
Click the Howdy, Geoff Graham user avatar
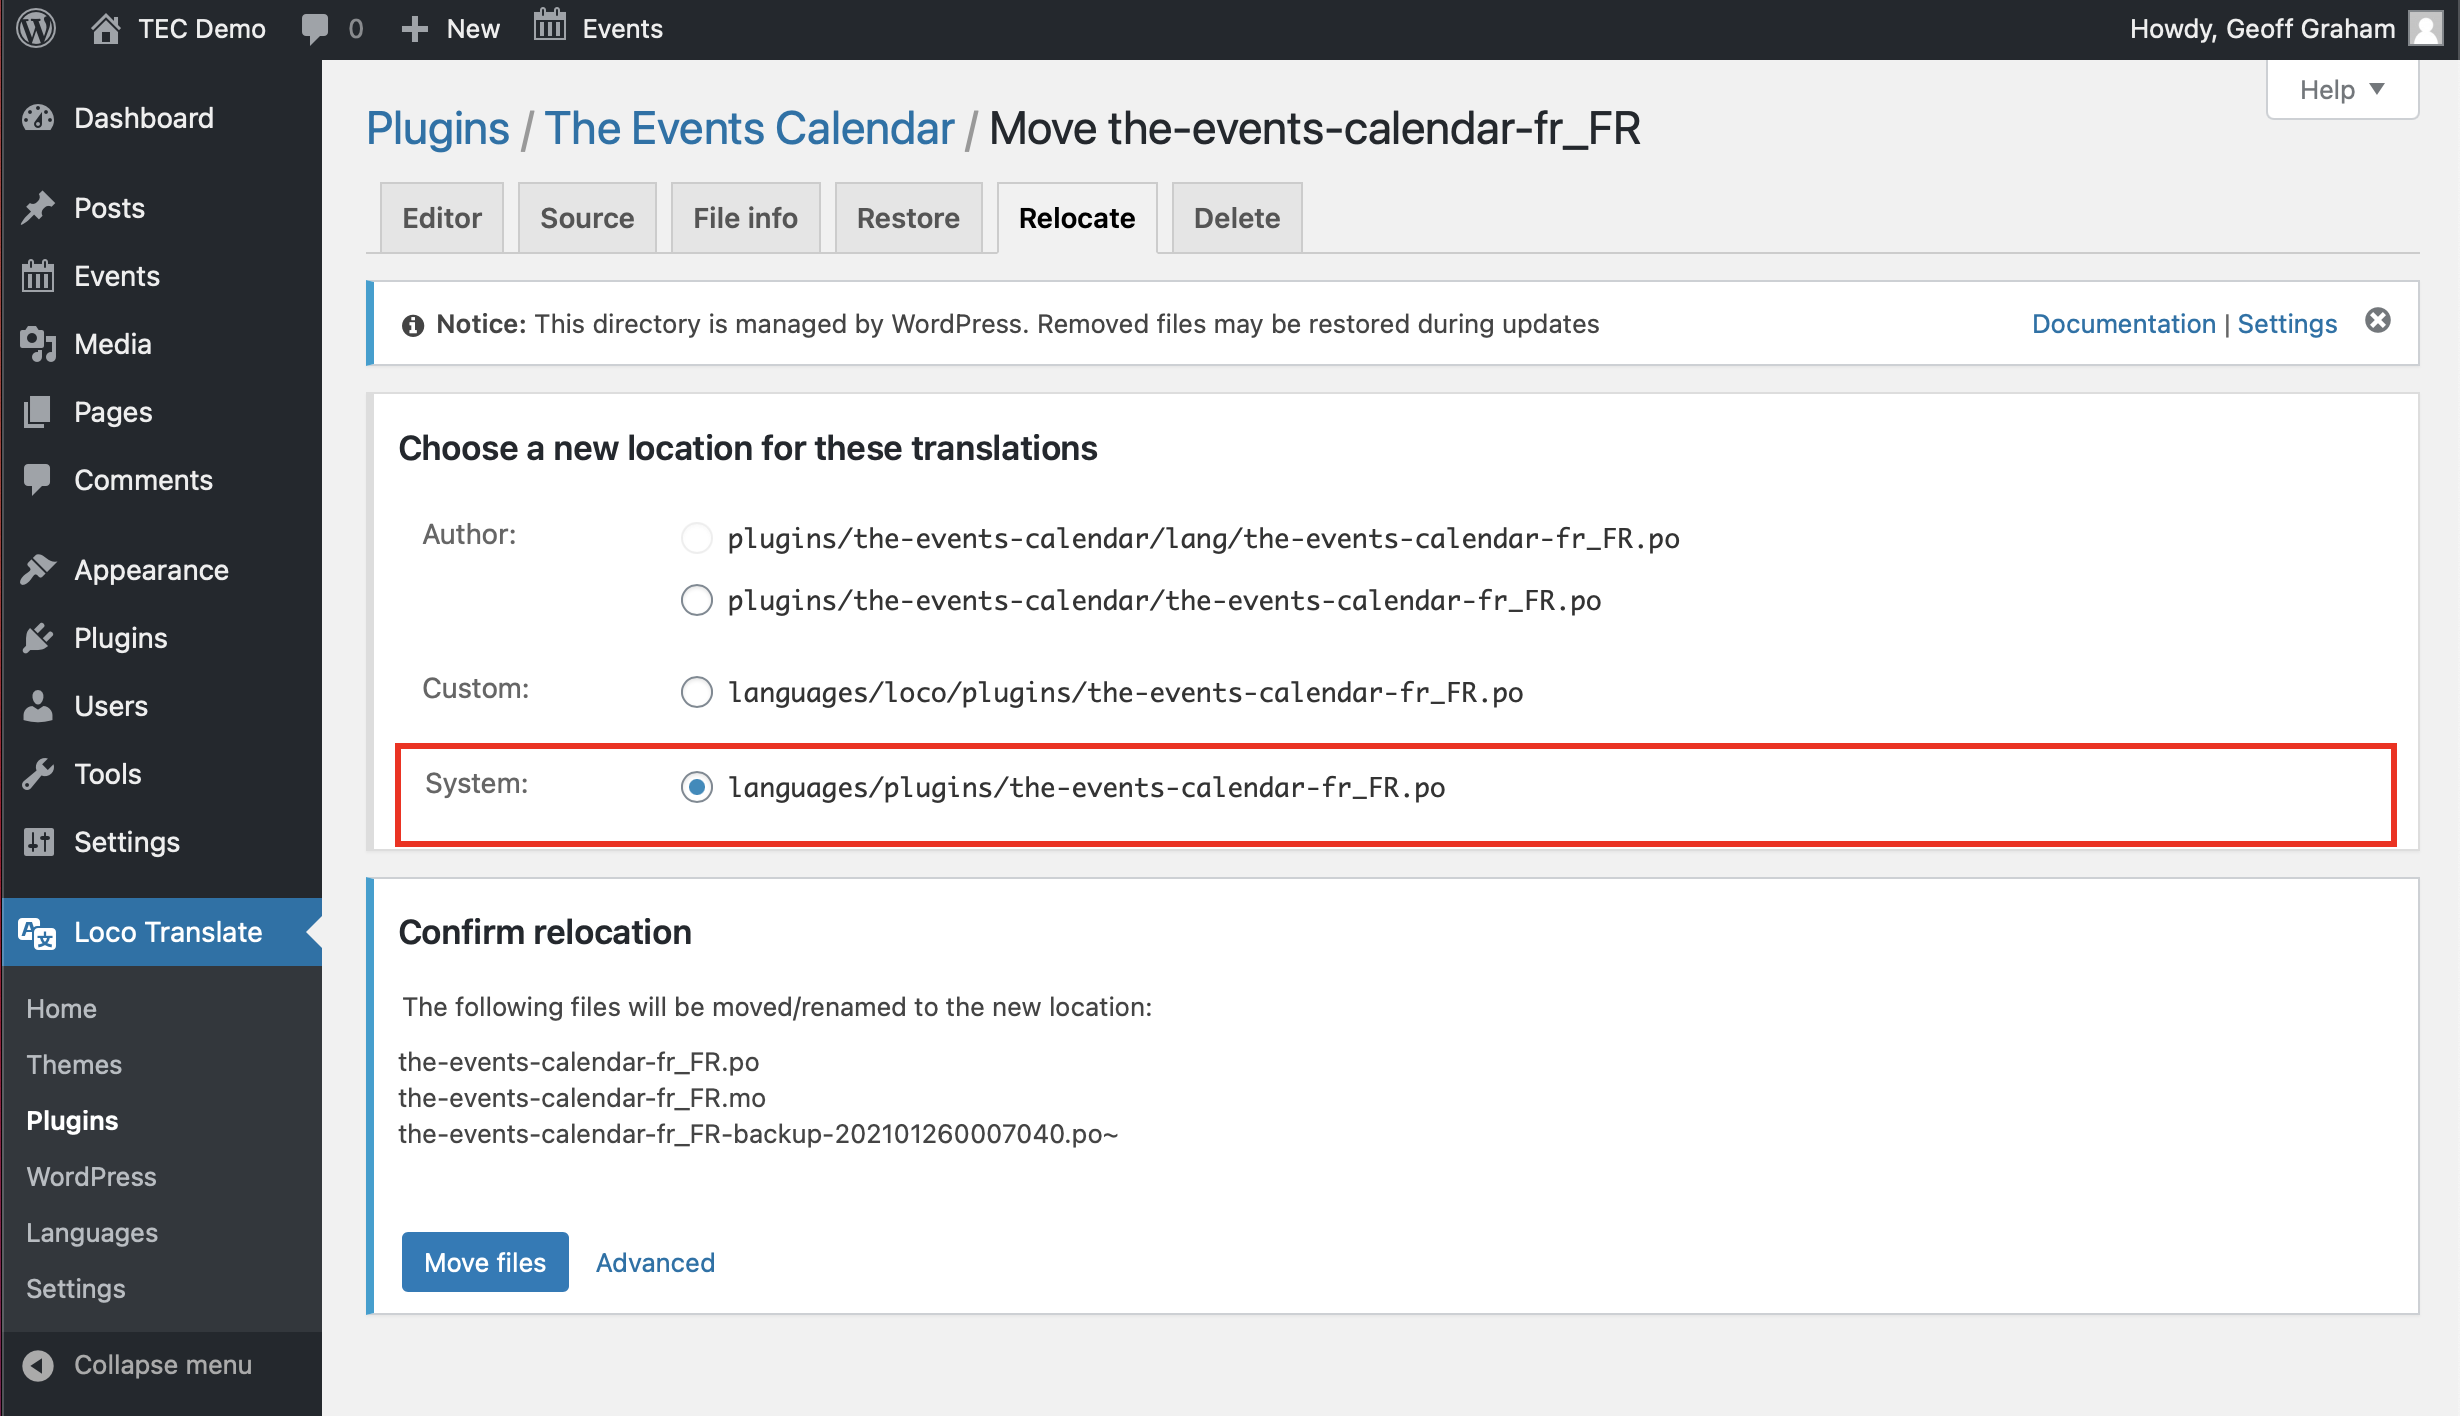pos(2427,28)
